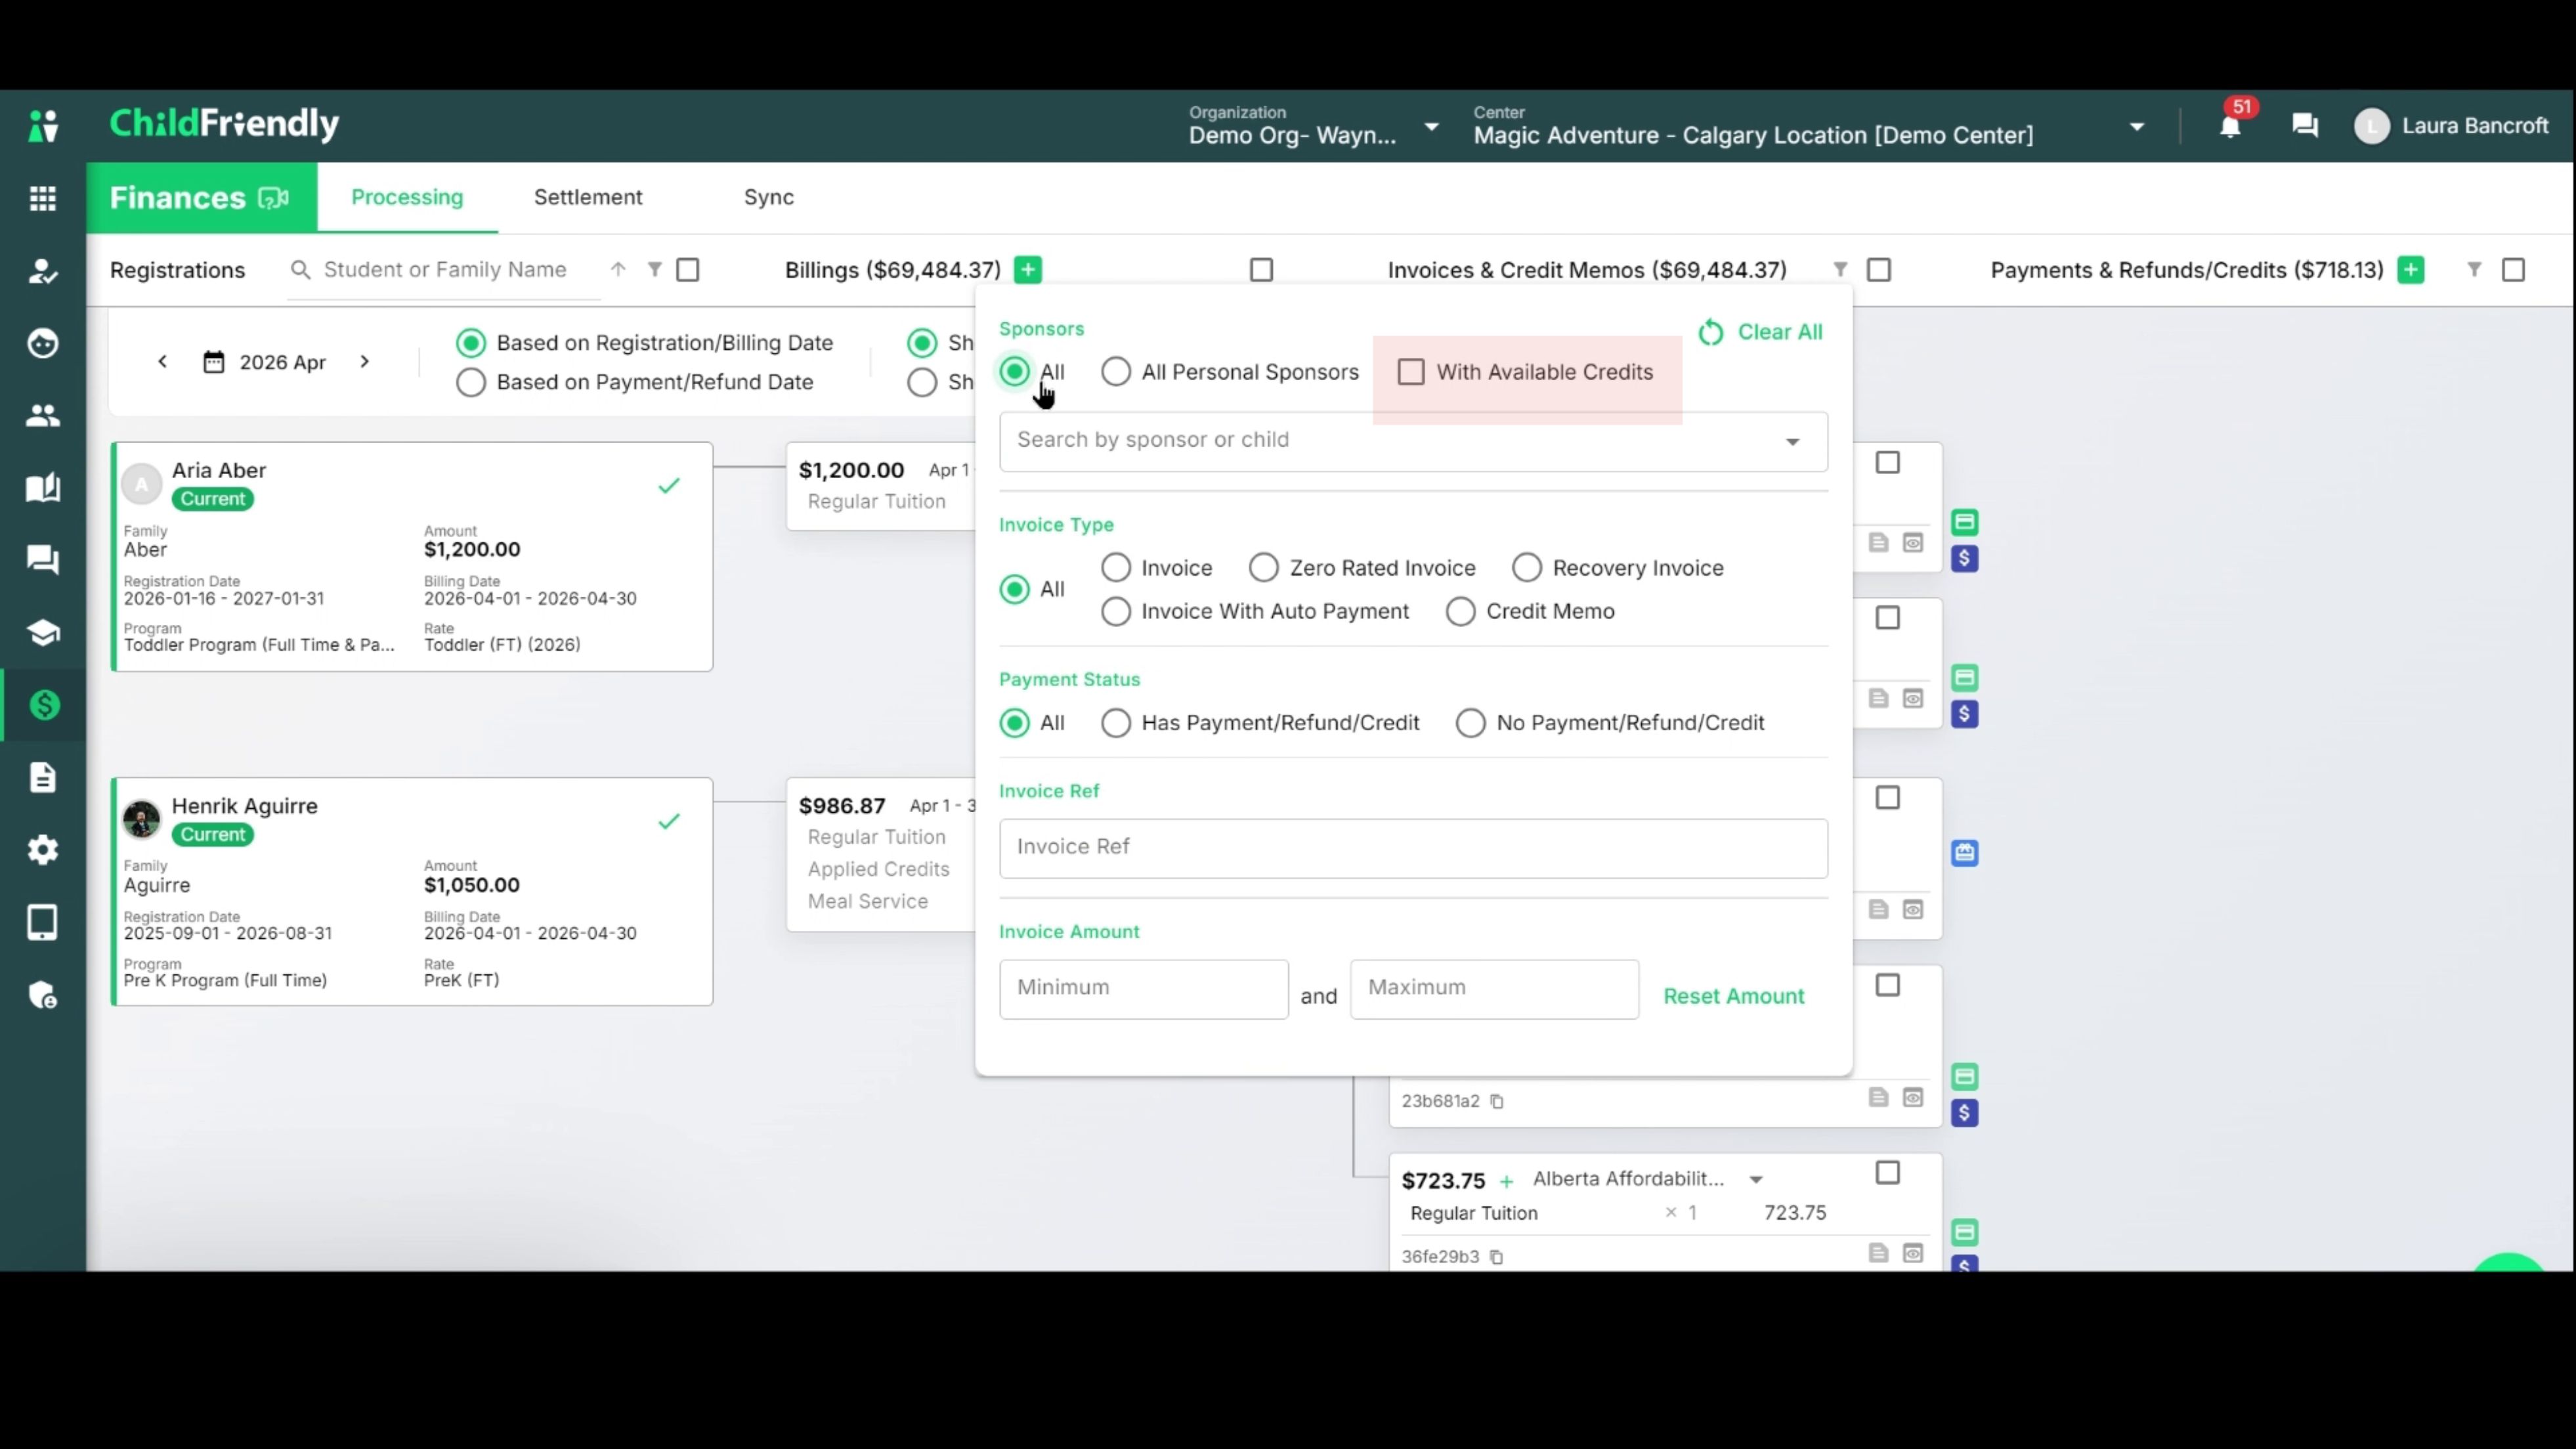
Task: Tick the checkbox on the $723.75 invoice card
Action: (1888, 1173)
